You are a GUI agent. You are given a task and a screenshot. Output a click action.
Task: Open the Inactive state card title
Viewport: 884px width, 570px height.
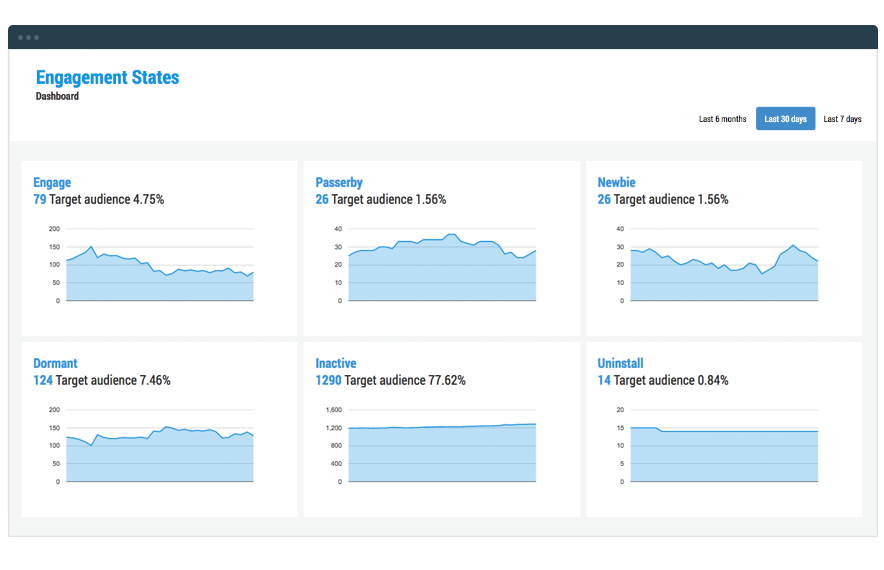point(335,364)
